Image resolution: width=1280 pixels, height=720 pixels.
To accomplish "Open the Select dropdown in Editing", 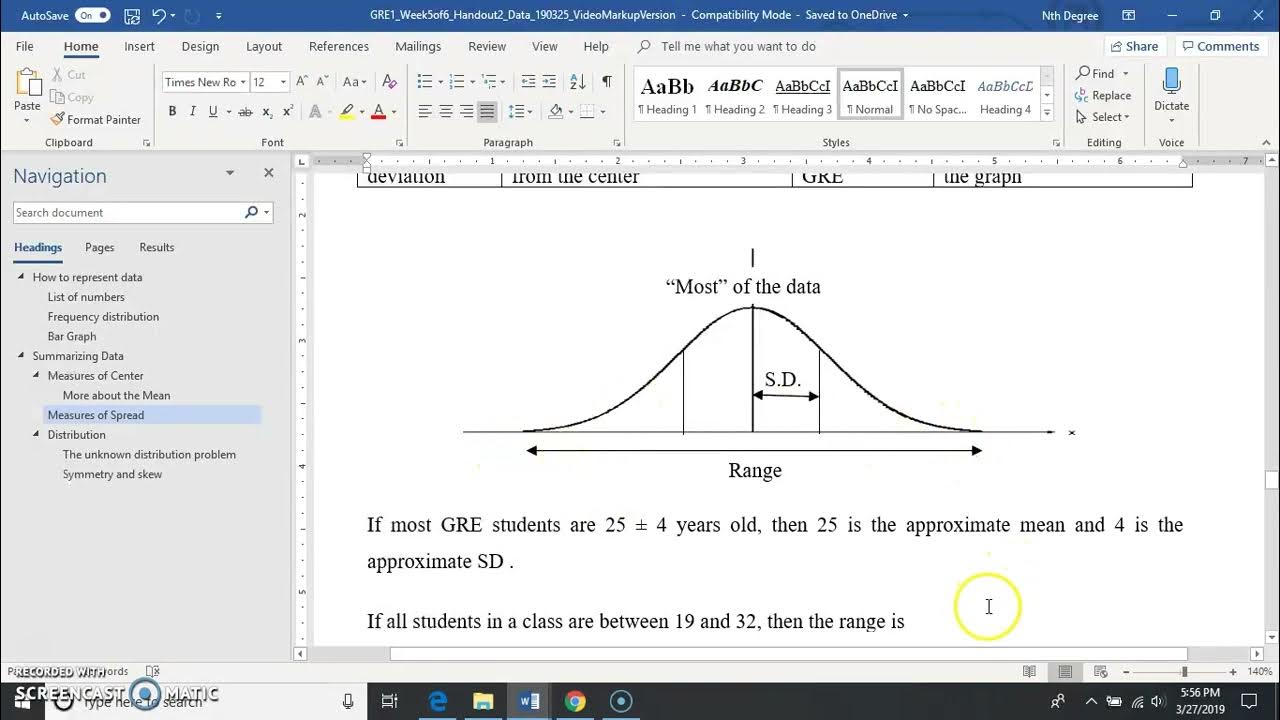I will [1102, 117].
